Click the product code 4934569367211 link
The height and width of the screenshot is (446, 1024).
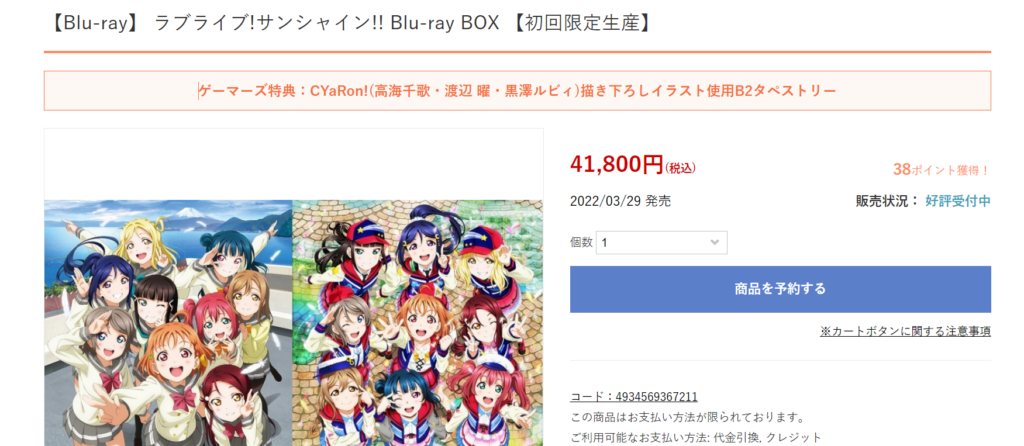pyautogui.click(x=633, y=396)
